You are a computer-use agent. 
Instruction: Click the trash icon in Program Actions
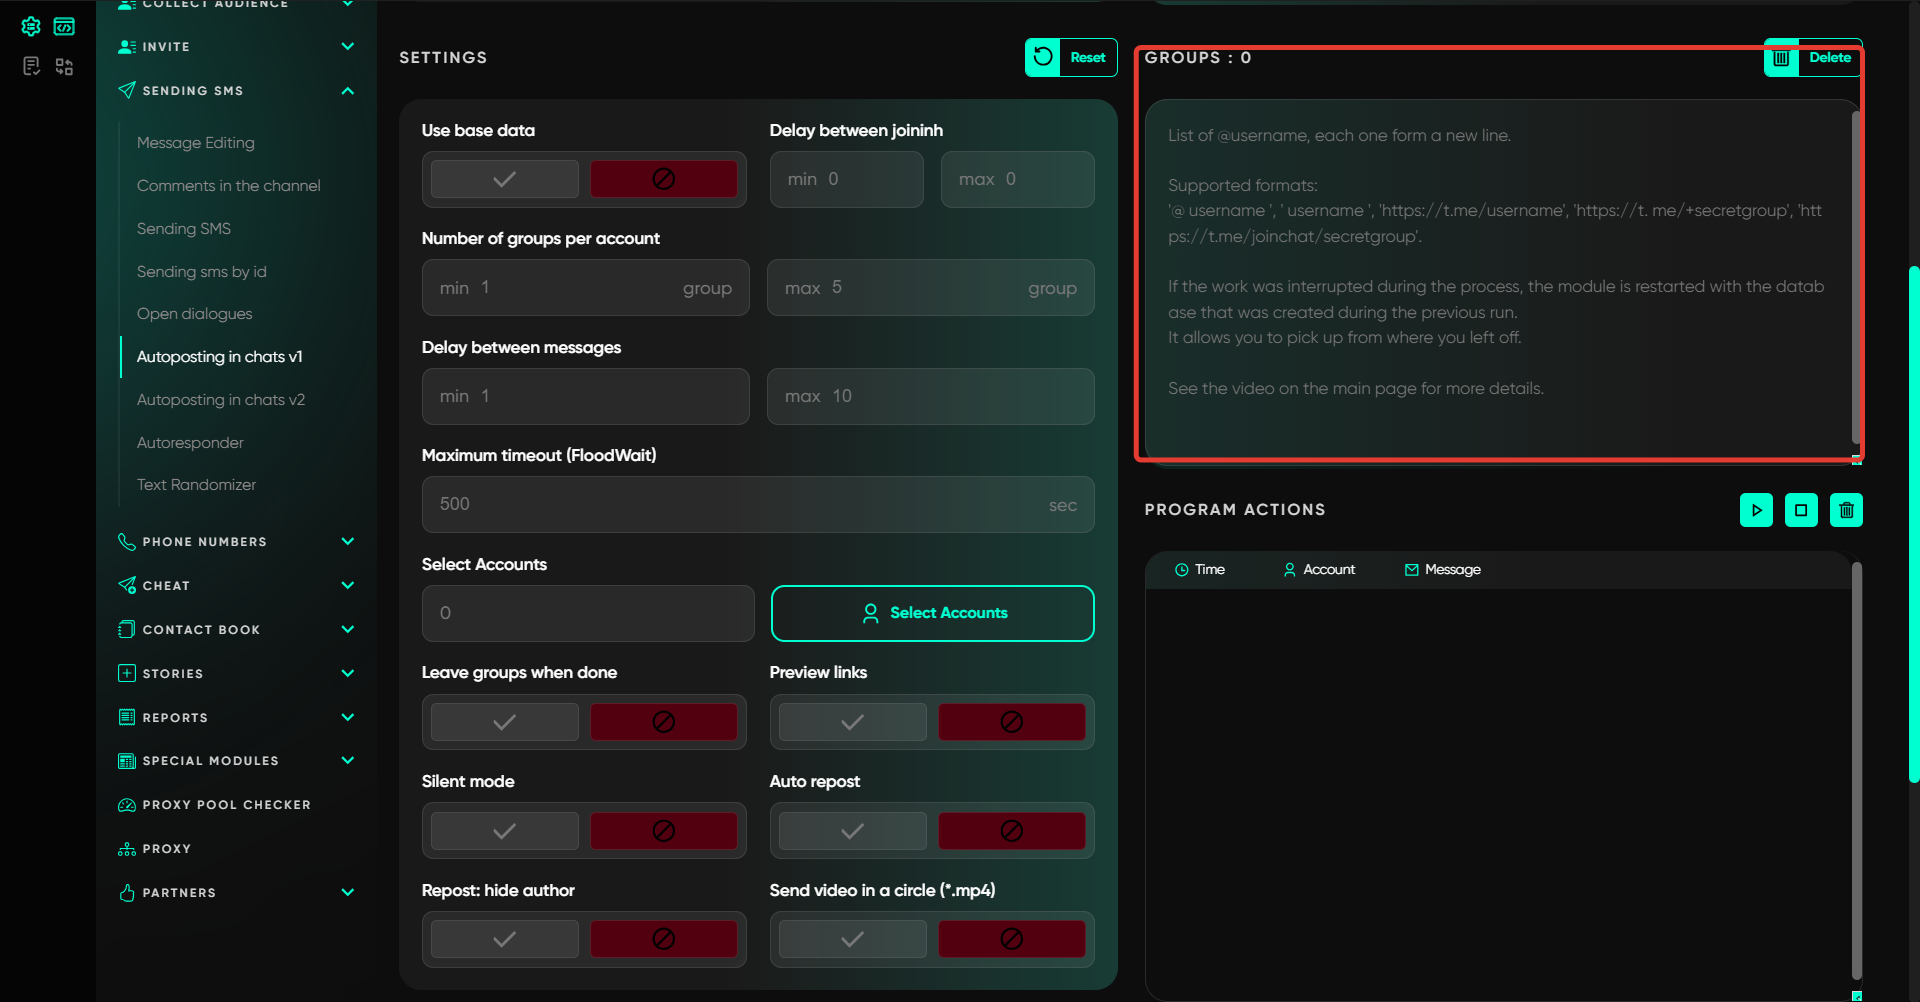[1846, 510]
